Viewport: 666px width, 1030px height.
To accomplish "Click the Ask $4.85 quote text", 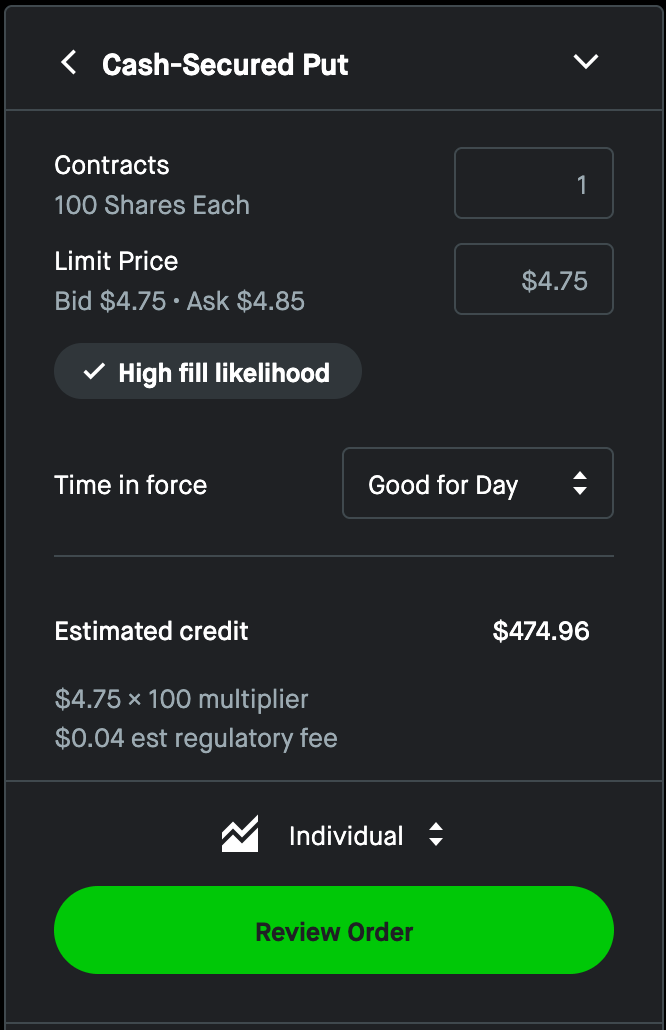I will (245, 301).
